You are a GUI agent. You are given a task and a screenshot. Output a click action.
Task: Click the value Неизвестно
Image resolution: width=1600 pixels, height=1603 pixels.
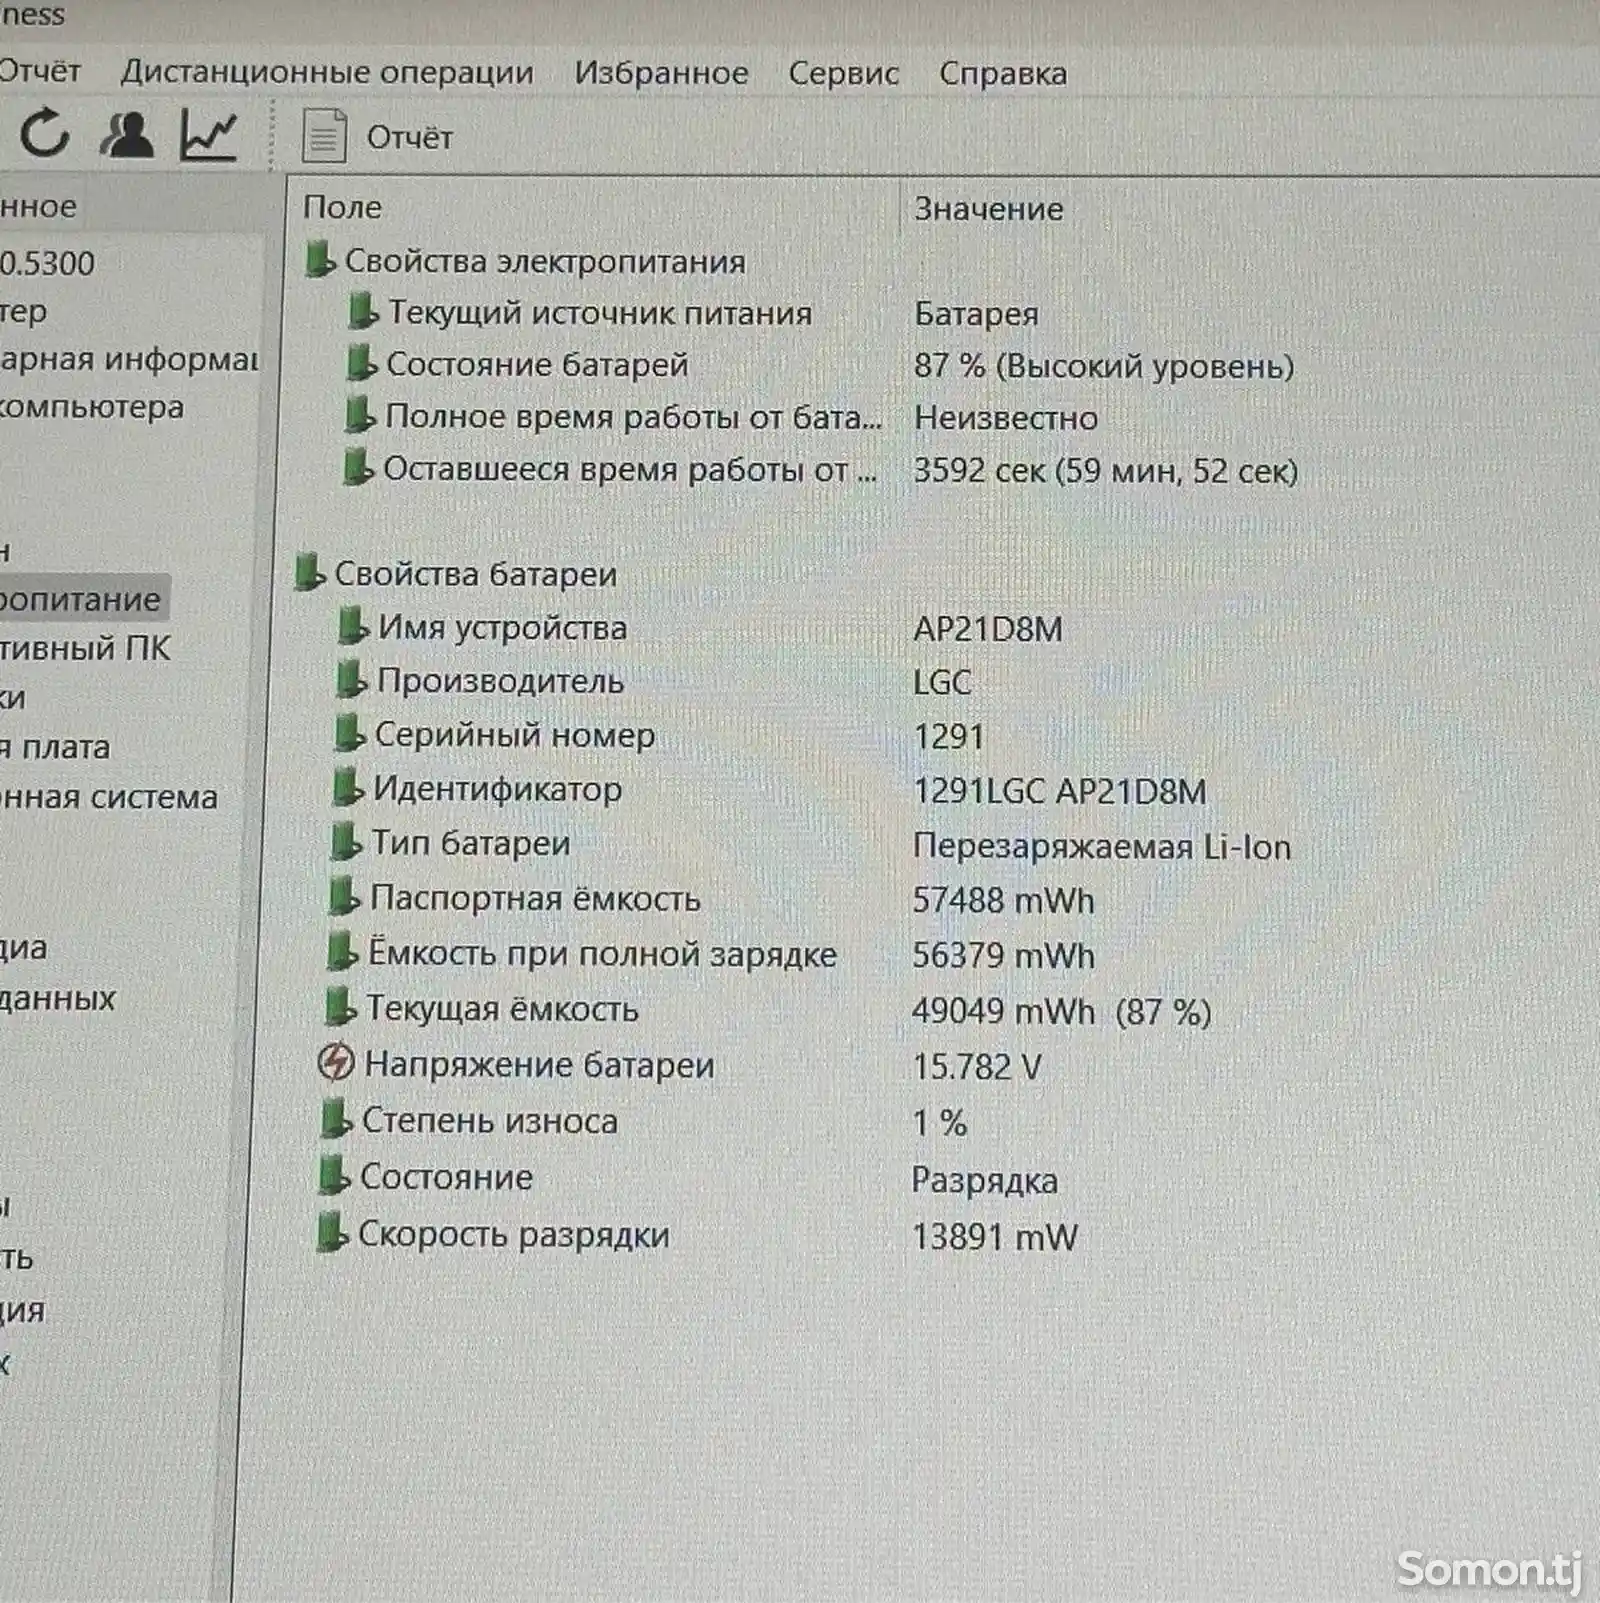point(1006,418)
